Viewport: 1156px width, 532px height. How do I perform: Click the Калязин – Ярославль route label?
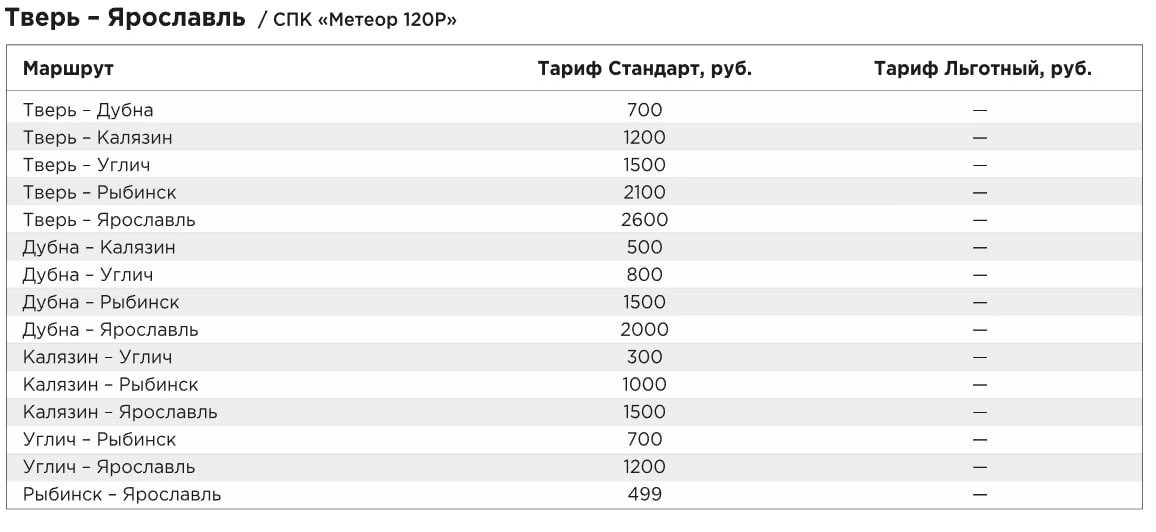[x=120, y=412]
